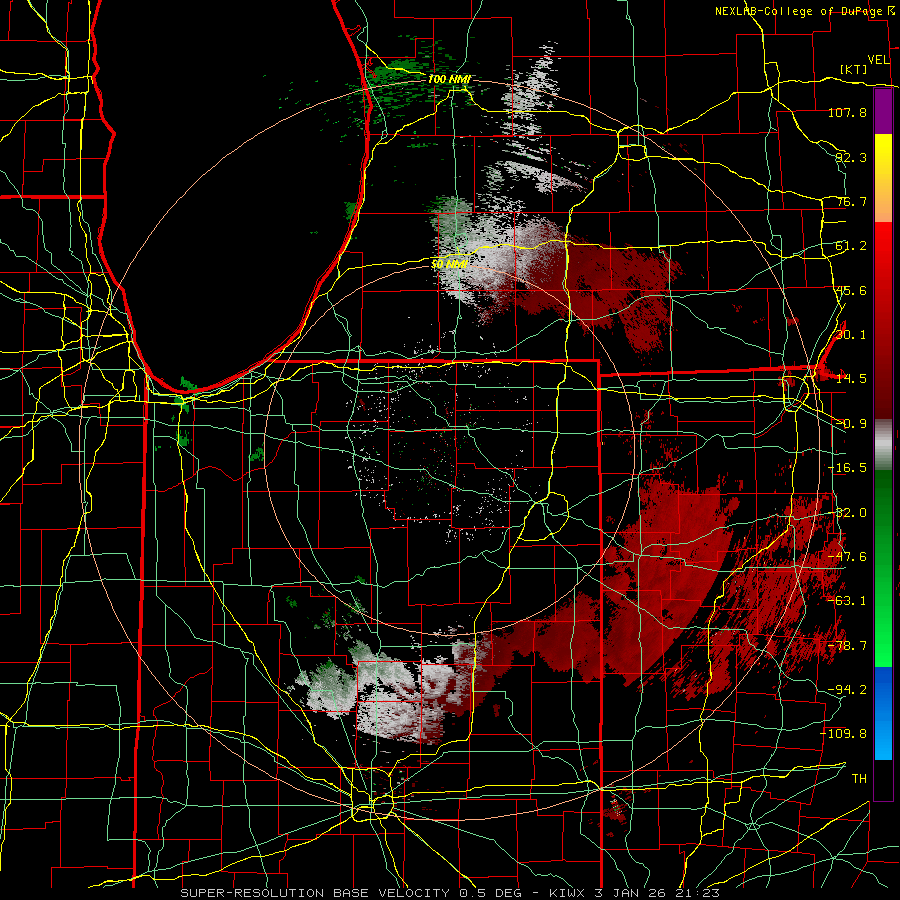Click the 107.8 legend value

click(847, 112)
